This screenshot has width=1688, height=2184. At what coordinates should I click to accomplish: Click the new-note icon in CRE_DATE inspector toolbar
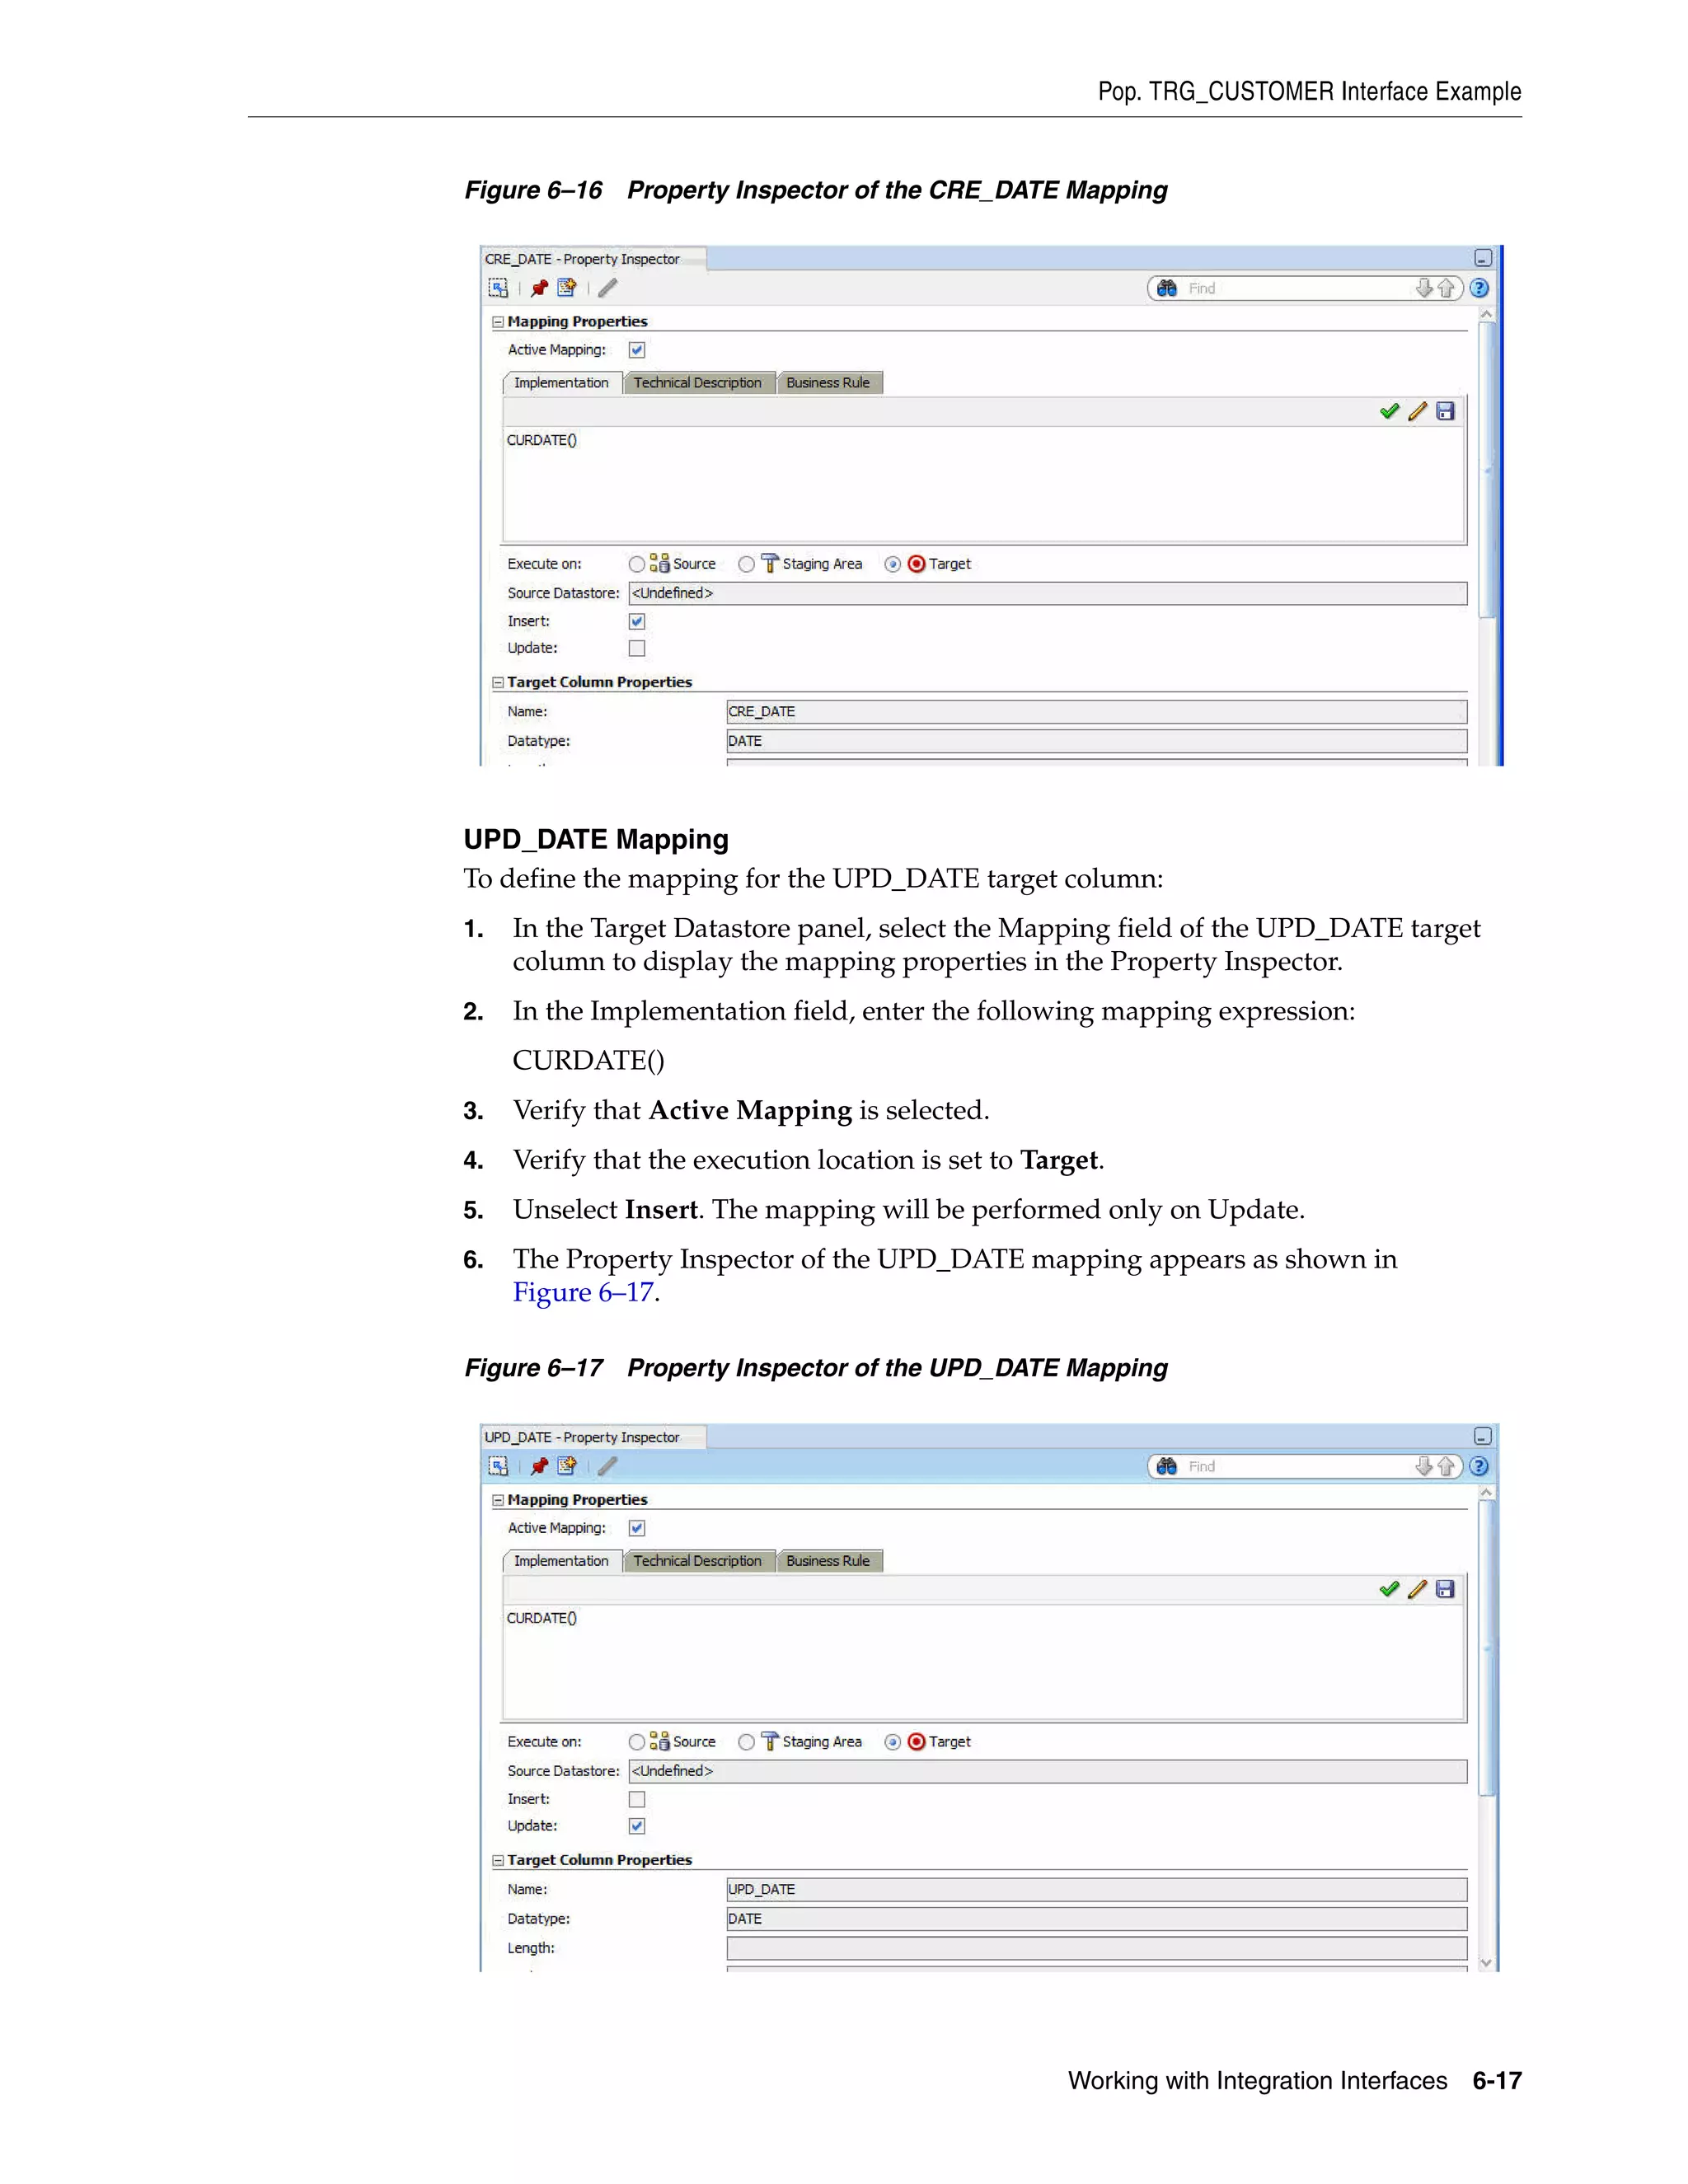(x=567, y=288)
